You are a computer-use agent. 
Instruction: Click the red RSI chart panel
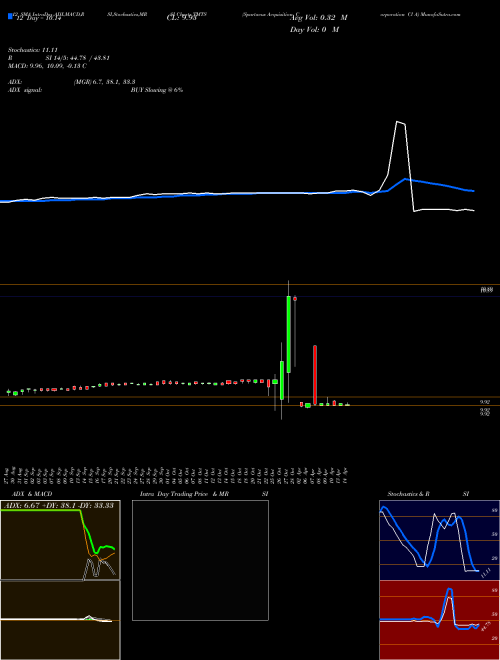coord(439,620)
